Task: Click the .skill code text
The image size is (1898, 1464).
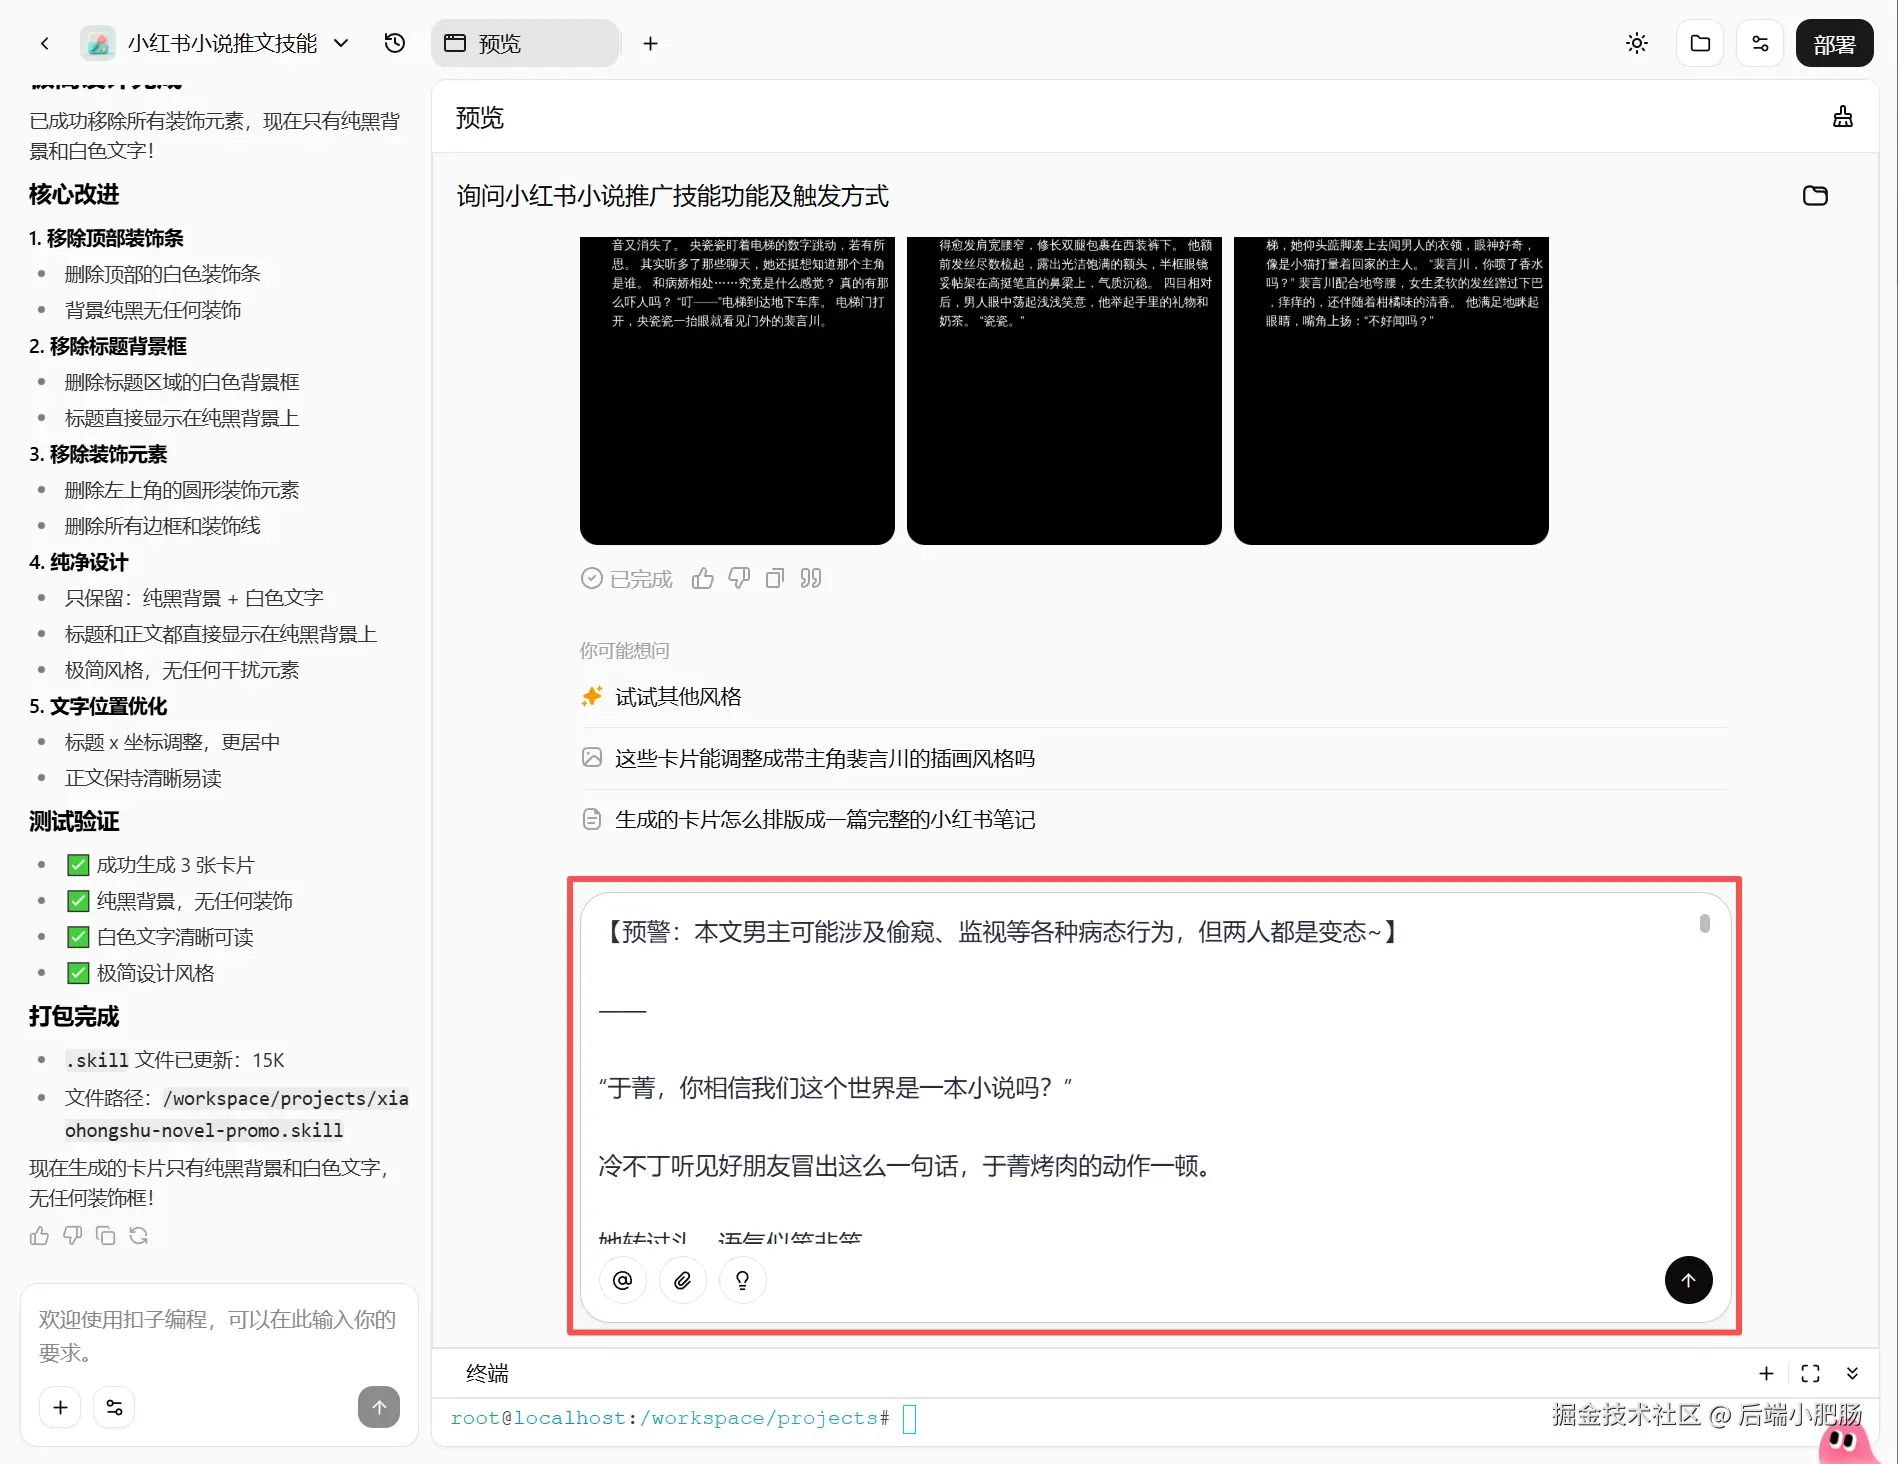Action: pos(97,1060)
